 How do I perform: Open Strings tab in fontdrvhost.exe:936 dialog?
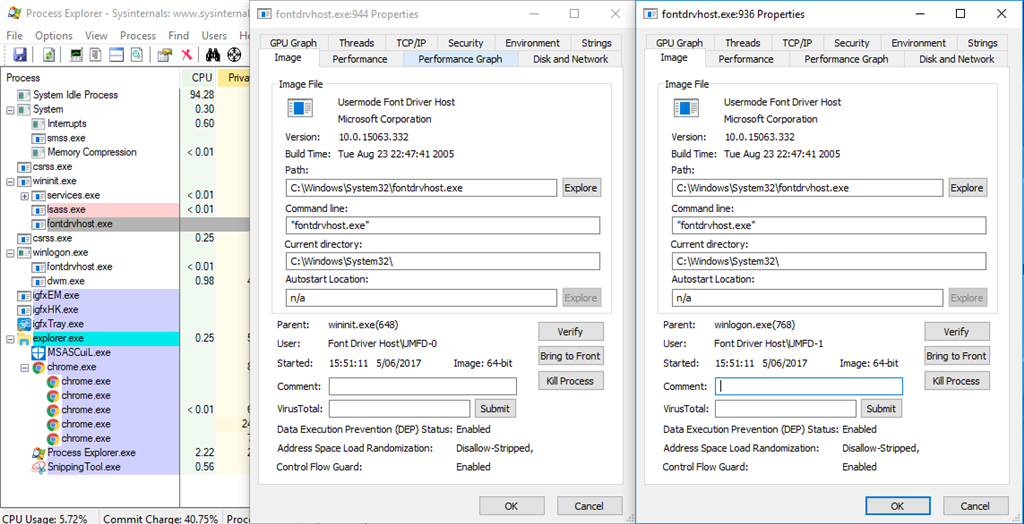coord(982,42)
